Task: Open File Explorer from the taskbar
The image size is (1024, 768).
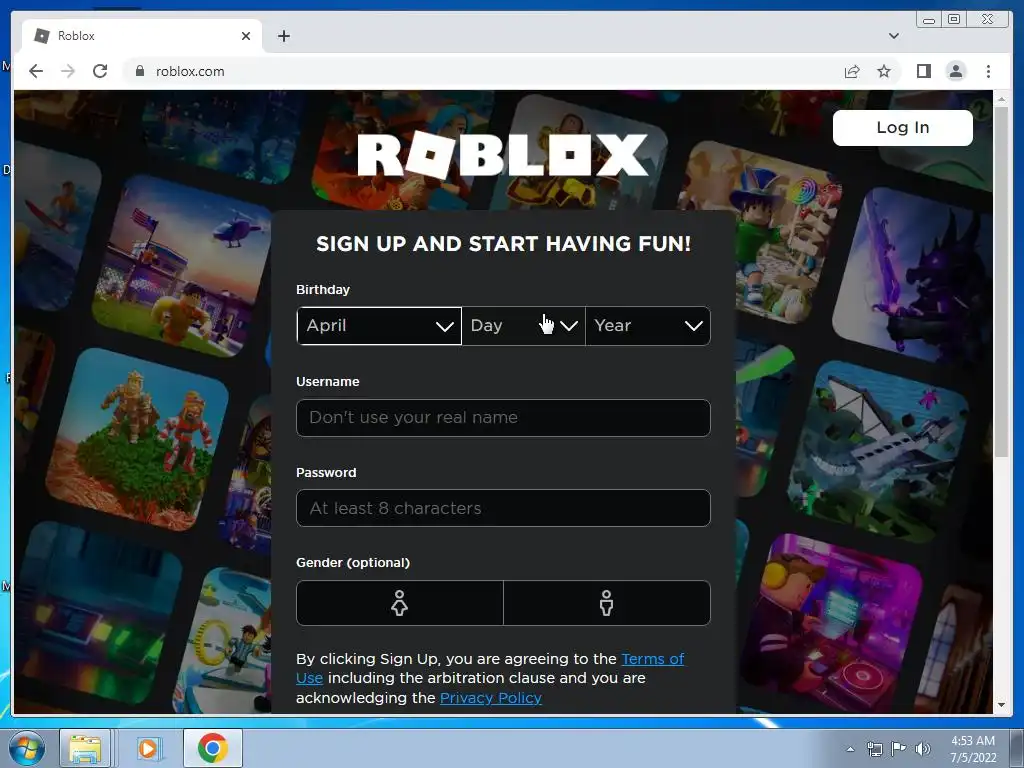Action: (x=85, y=748)
